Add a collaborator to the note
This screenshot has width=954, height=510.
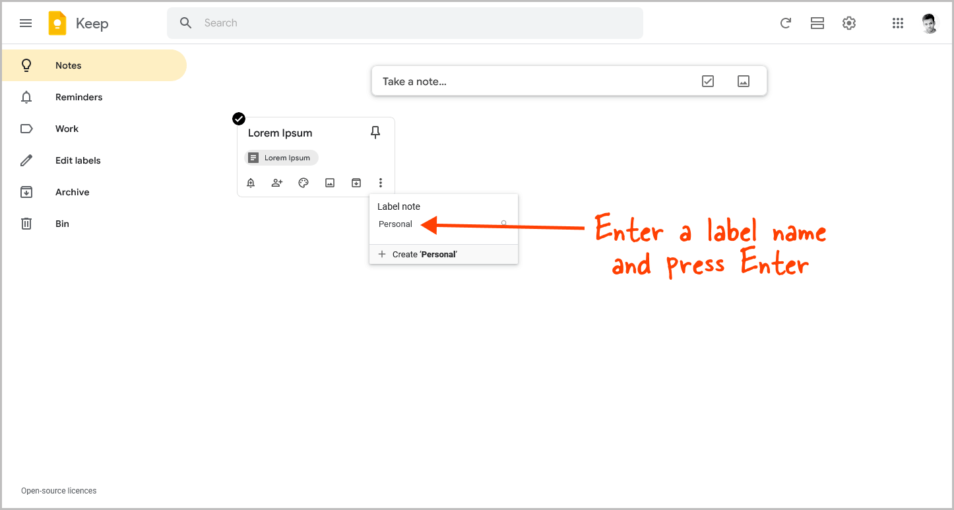(x=277, y=183)
